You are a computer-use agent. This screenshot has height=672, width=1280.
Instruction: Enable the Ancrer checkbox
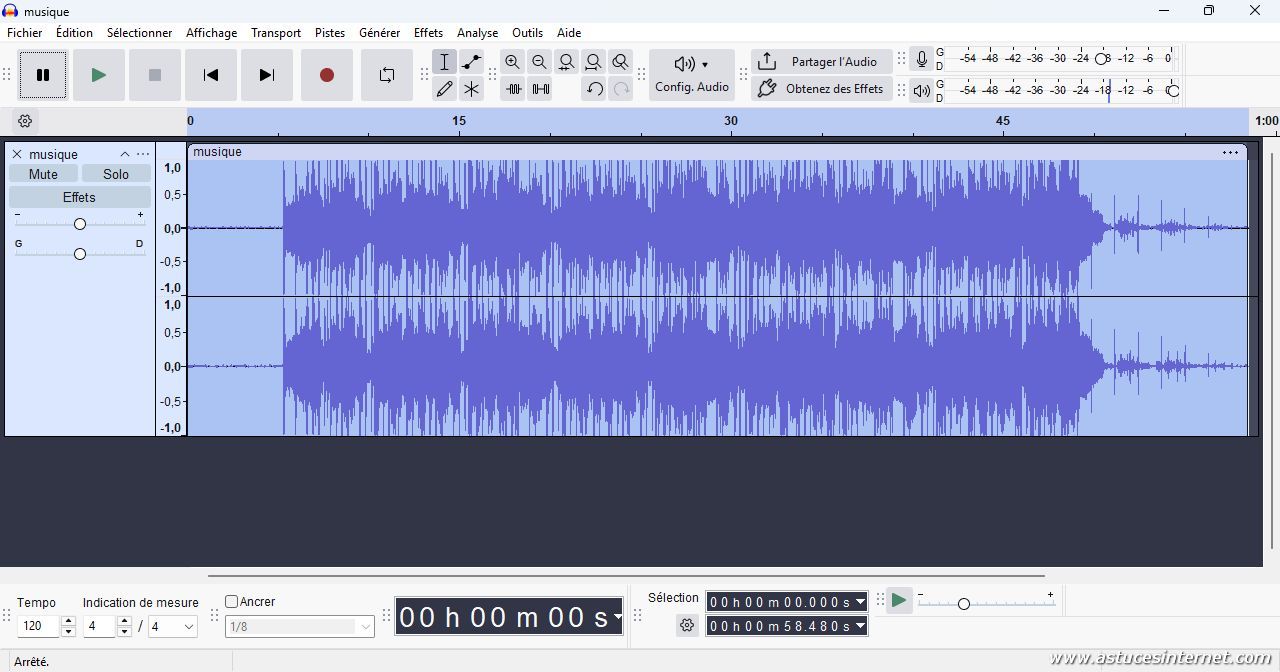click(x=232, y=602)
